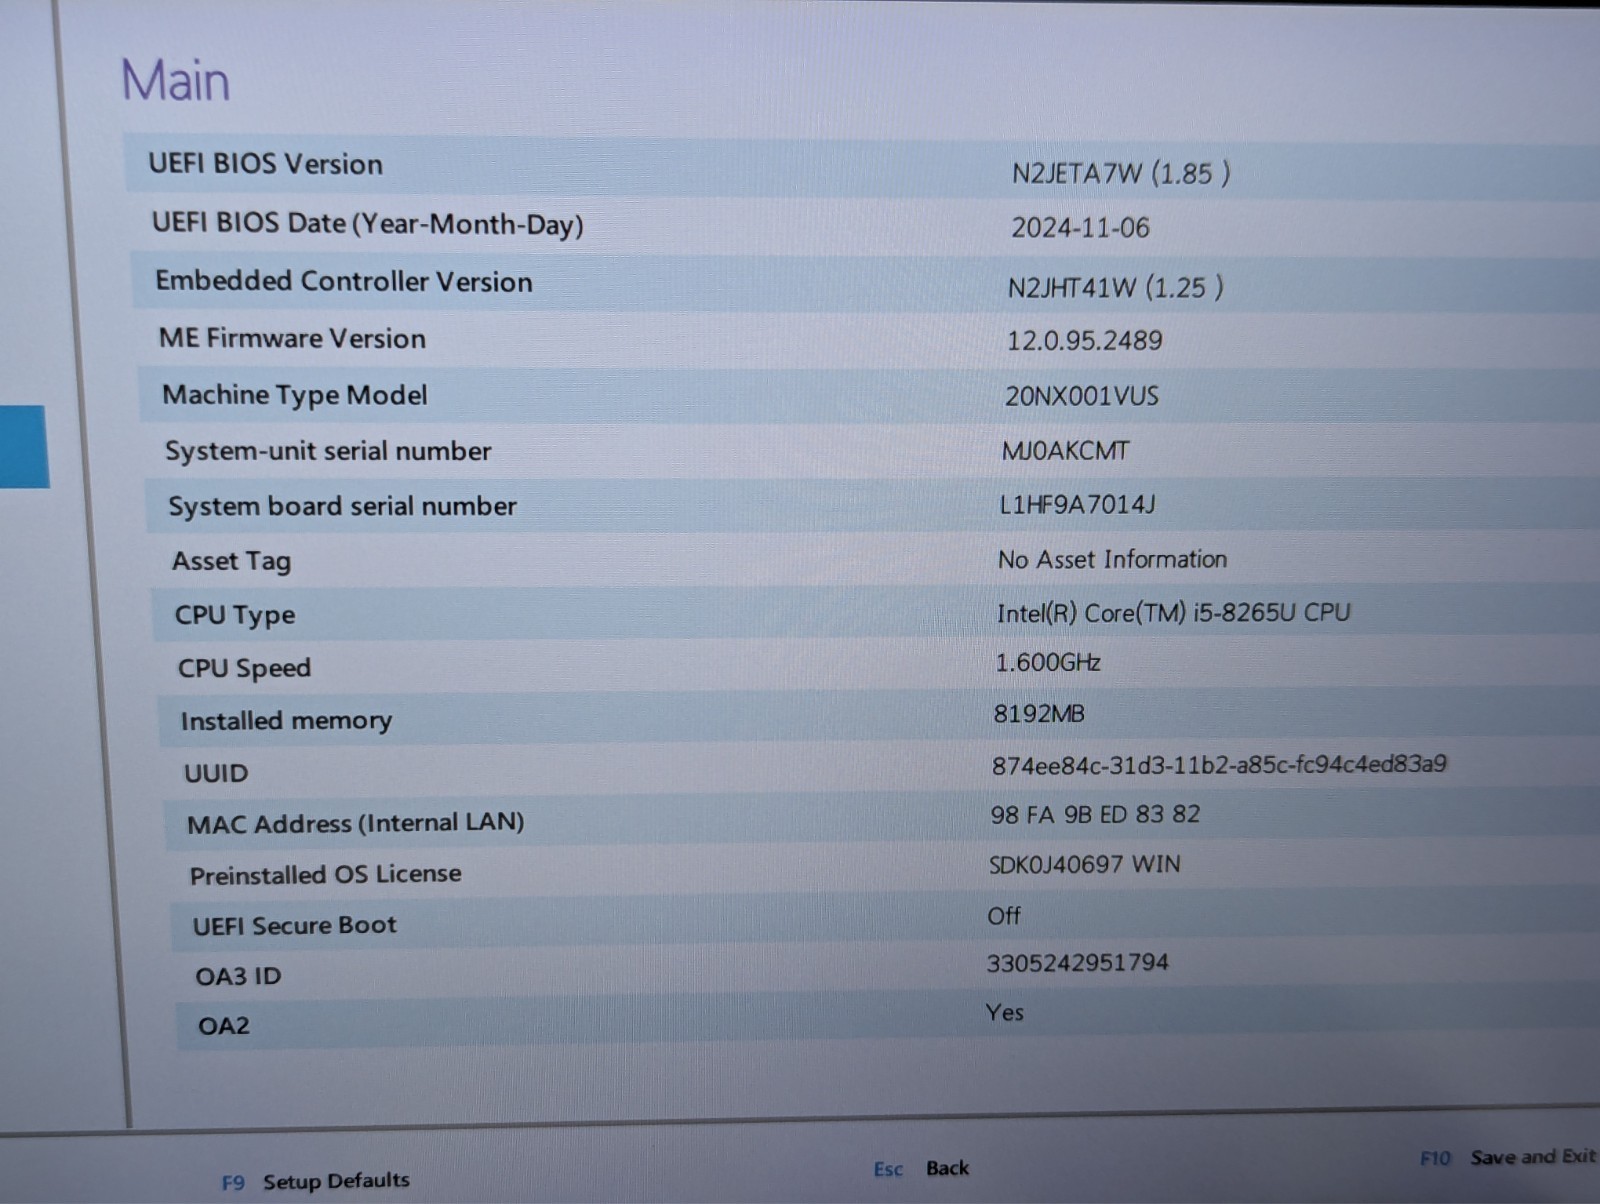Select the 1.600GHz value
Viewport: 1600px width, 1204px height.
pos(1048,662)
